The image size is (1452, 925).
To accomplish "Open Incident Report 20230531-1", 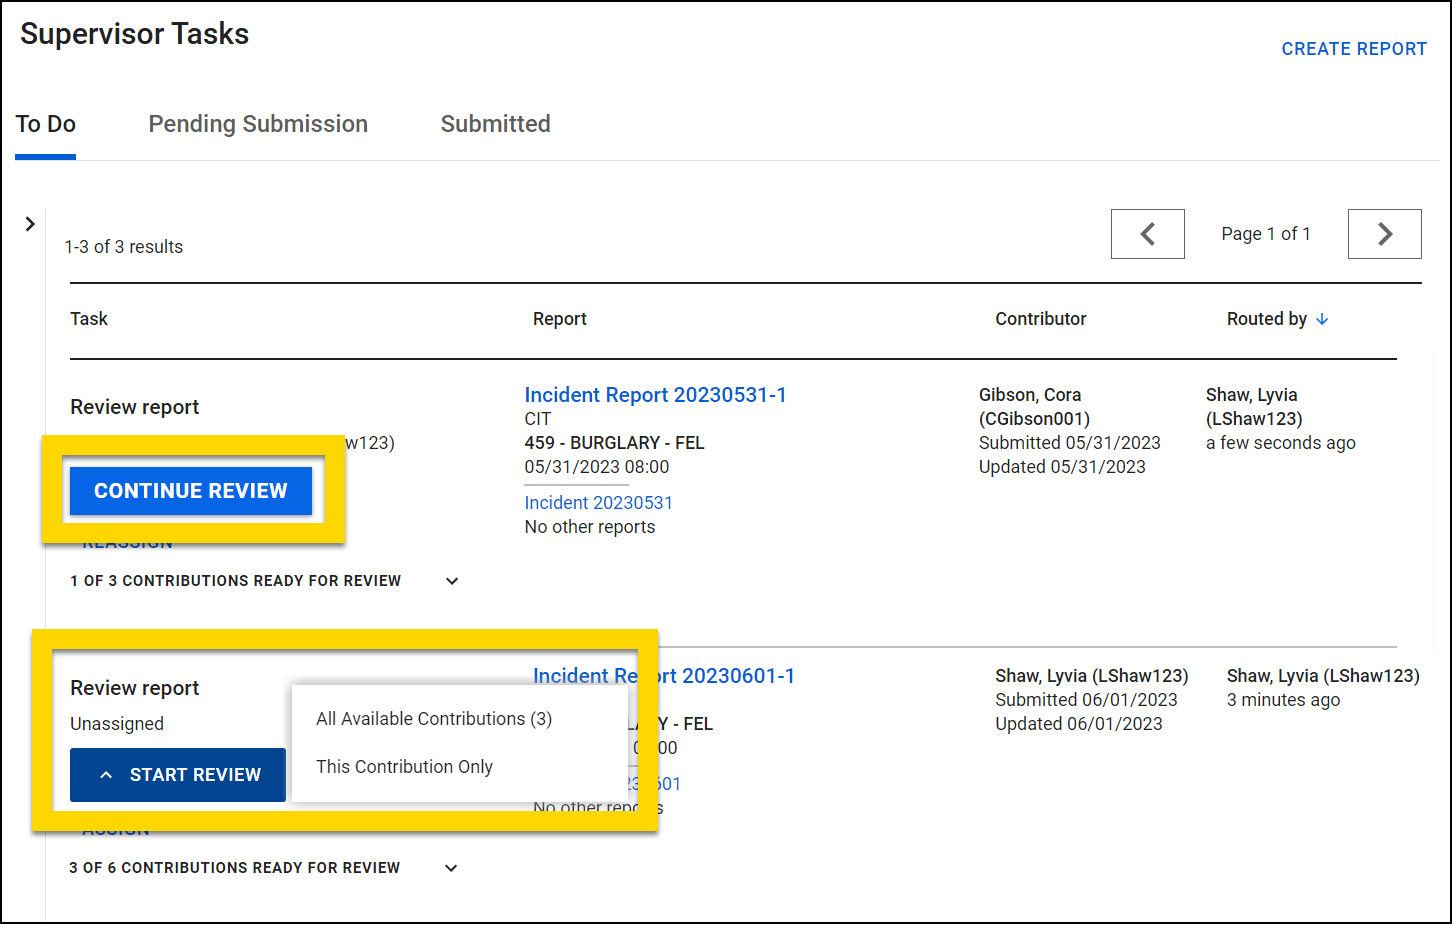I will point(655,394).
